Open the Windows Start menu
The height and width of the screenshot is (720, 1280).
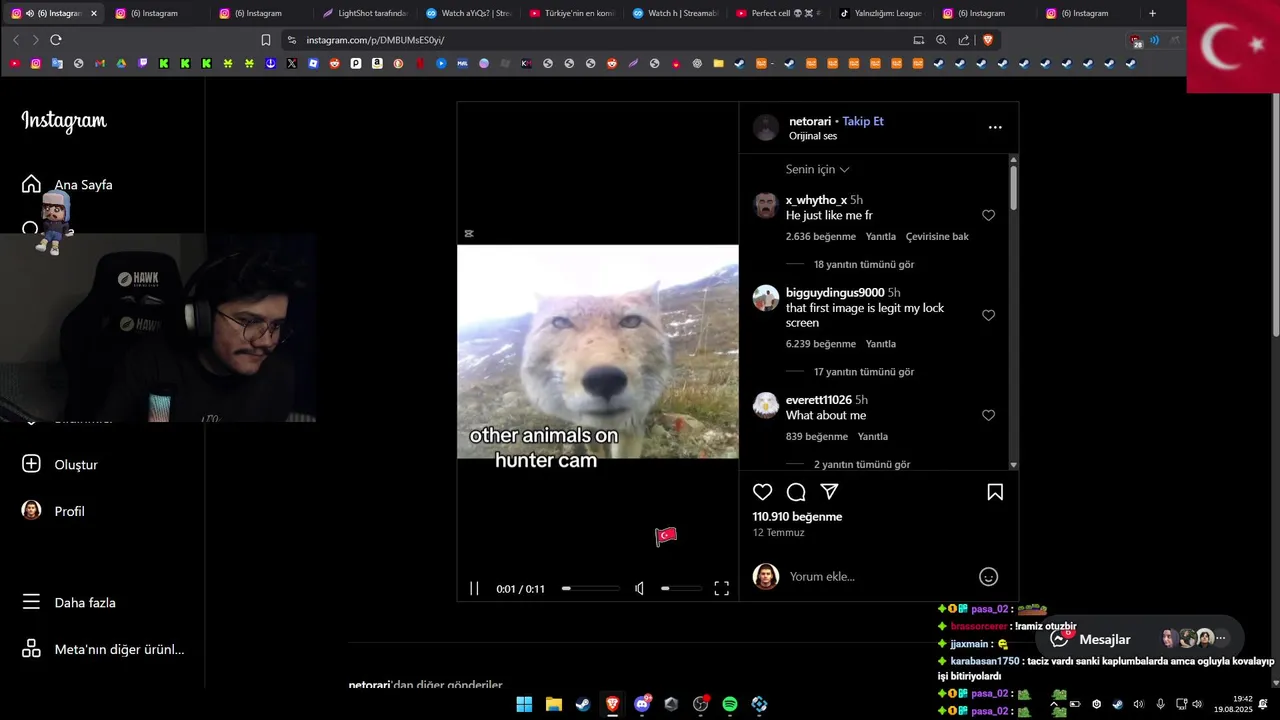[x=524, y=704]
